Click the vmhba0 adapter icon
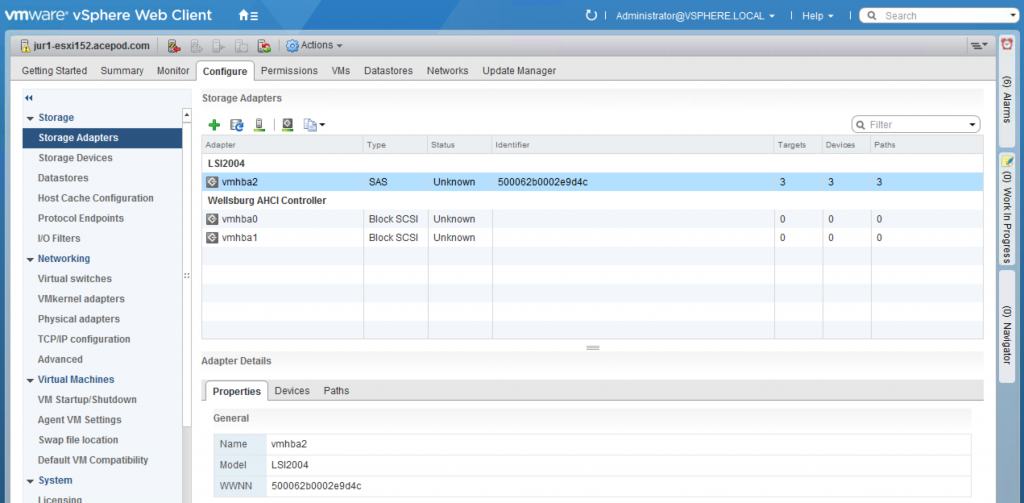The height and width of the screenshot is (503, 1024). [212, 219]
